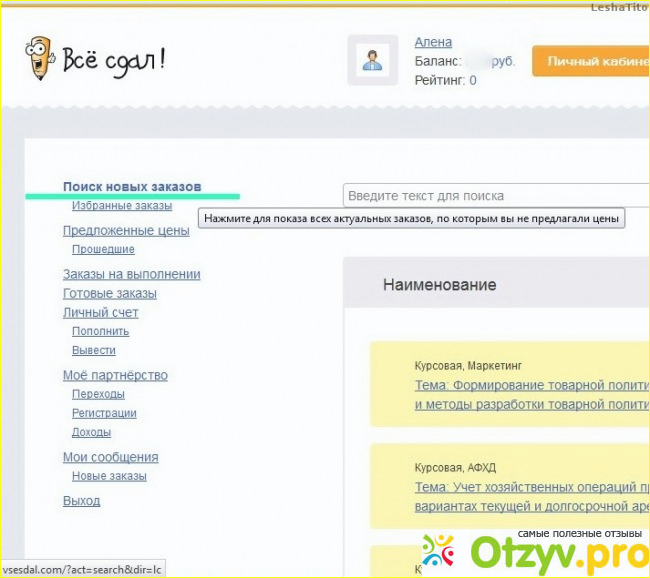Open the Алена profile link
650x578 pixels.
coord(433,42)
